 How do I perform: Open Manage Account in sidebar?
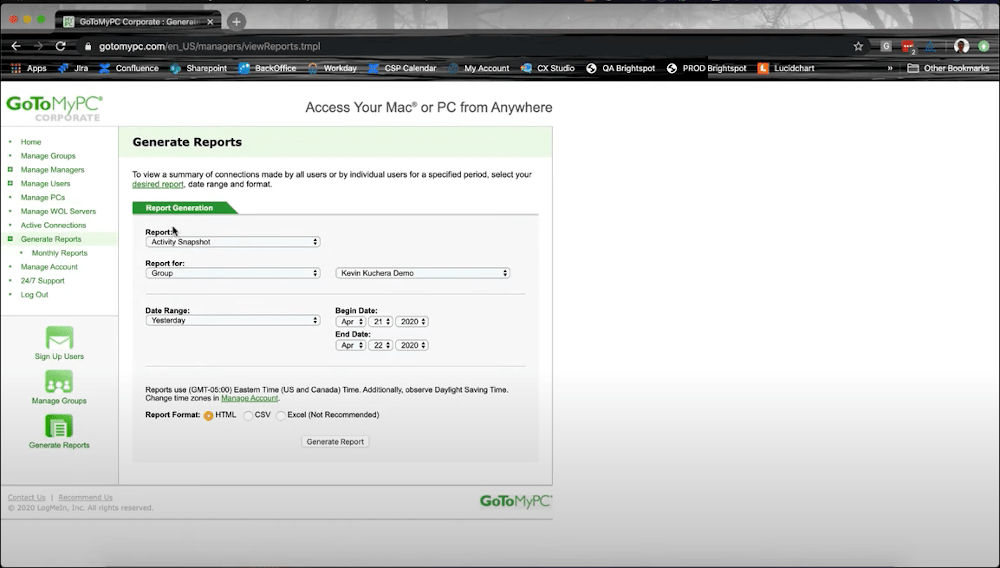[x=49, y=267]
